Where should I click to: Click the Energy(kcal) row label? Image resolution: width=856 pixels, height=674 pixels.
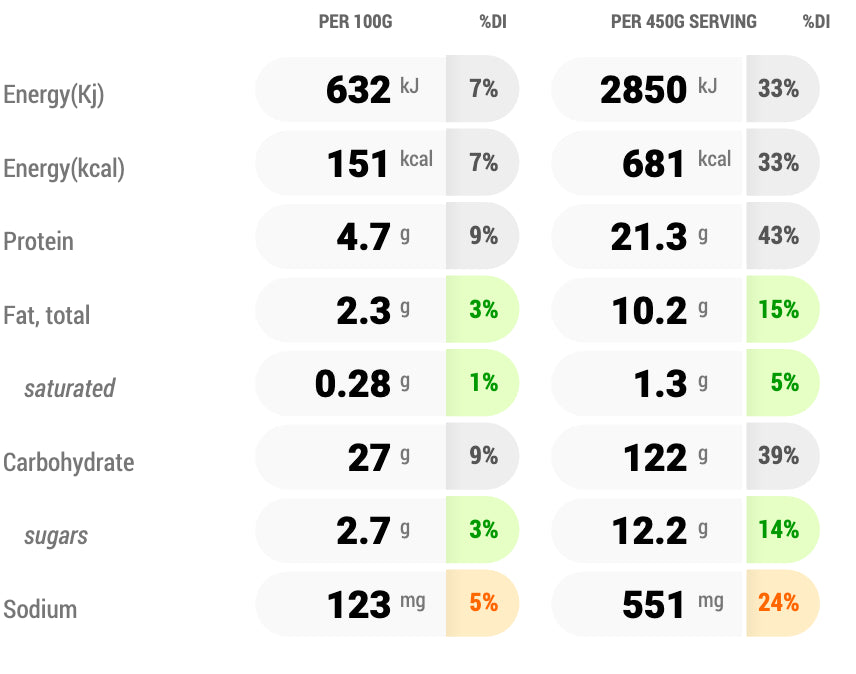[x=64, y=169]
